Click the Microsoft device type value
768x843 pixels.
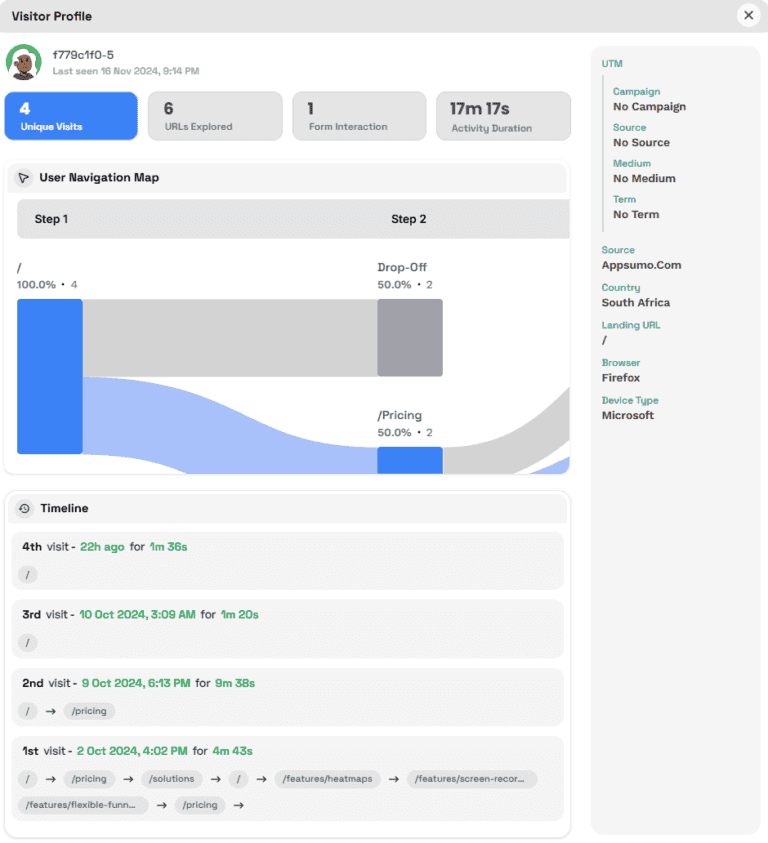628,416
